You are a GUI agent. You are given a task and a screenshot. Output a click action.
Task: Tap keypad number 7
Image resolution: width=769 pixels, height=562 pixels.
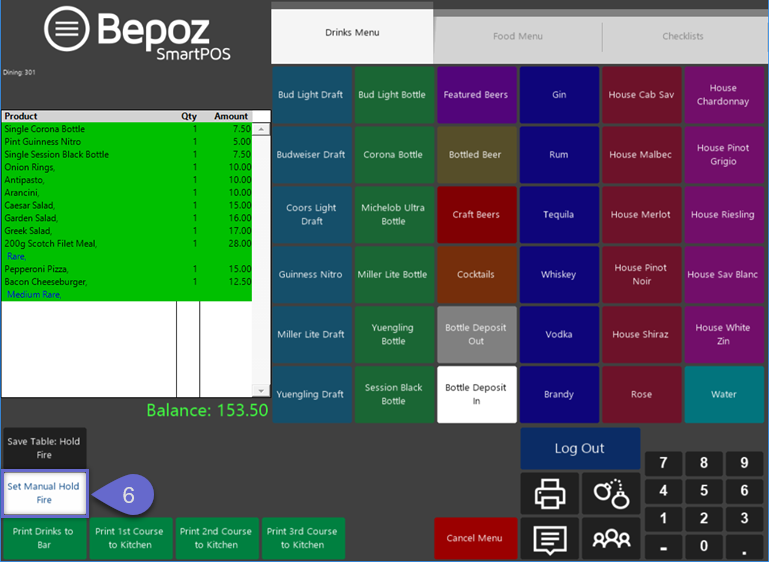(663, 463)
